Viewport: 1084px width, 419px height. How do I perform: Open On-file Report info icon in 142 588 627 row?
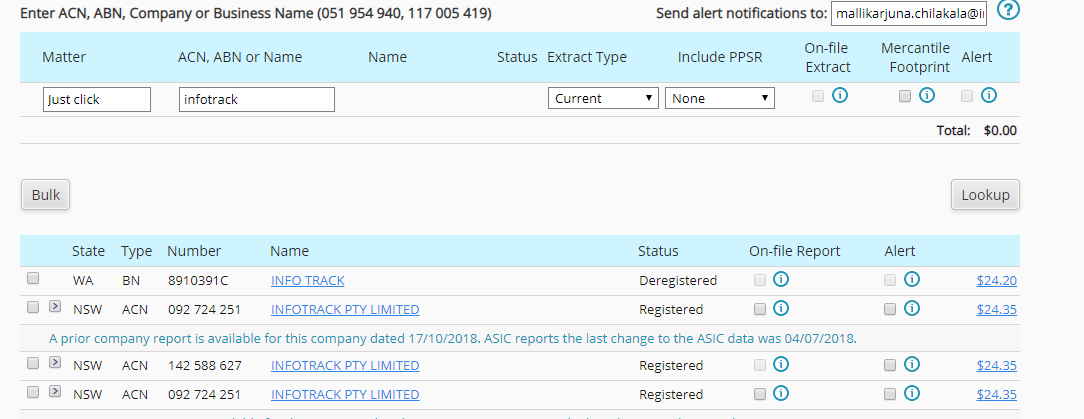coord(781,364)
